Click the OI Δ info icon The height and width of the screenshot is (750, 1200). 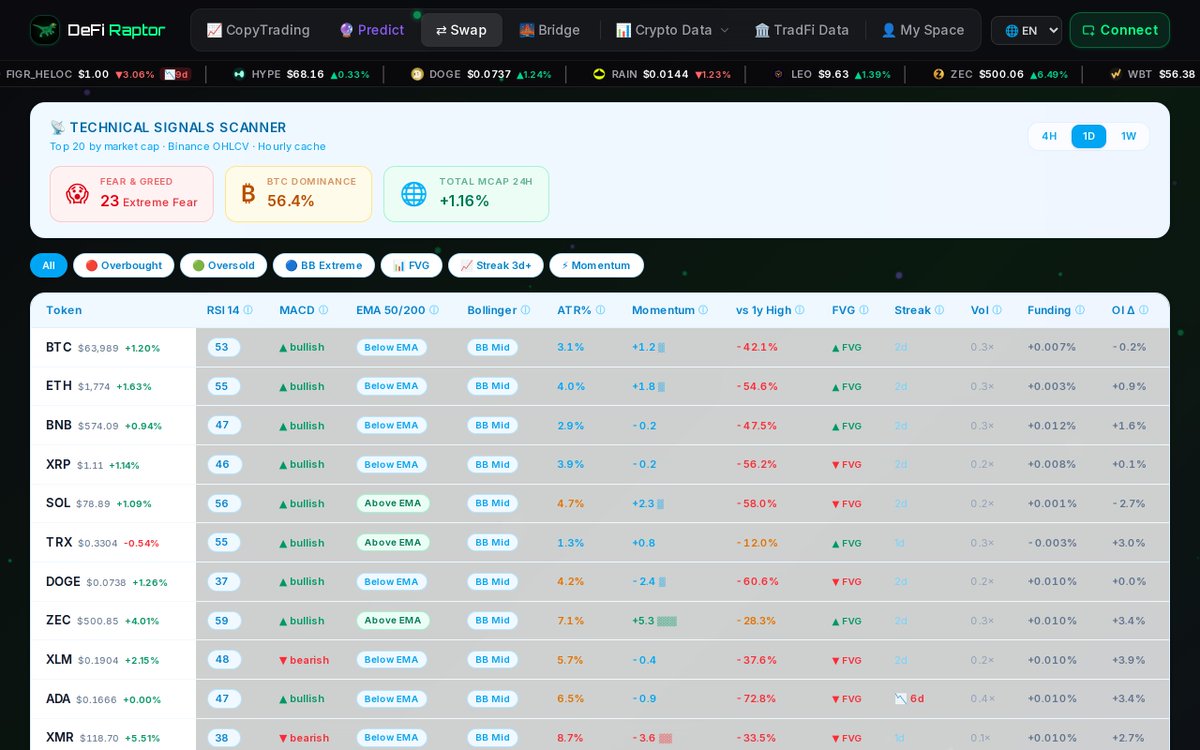click(1143, 310)
